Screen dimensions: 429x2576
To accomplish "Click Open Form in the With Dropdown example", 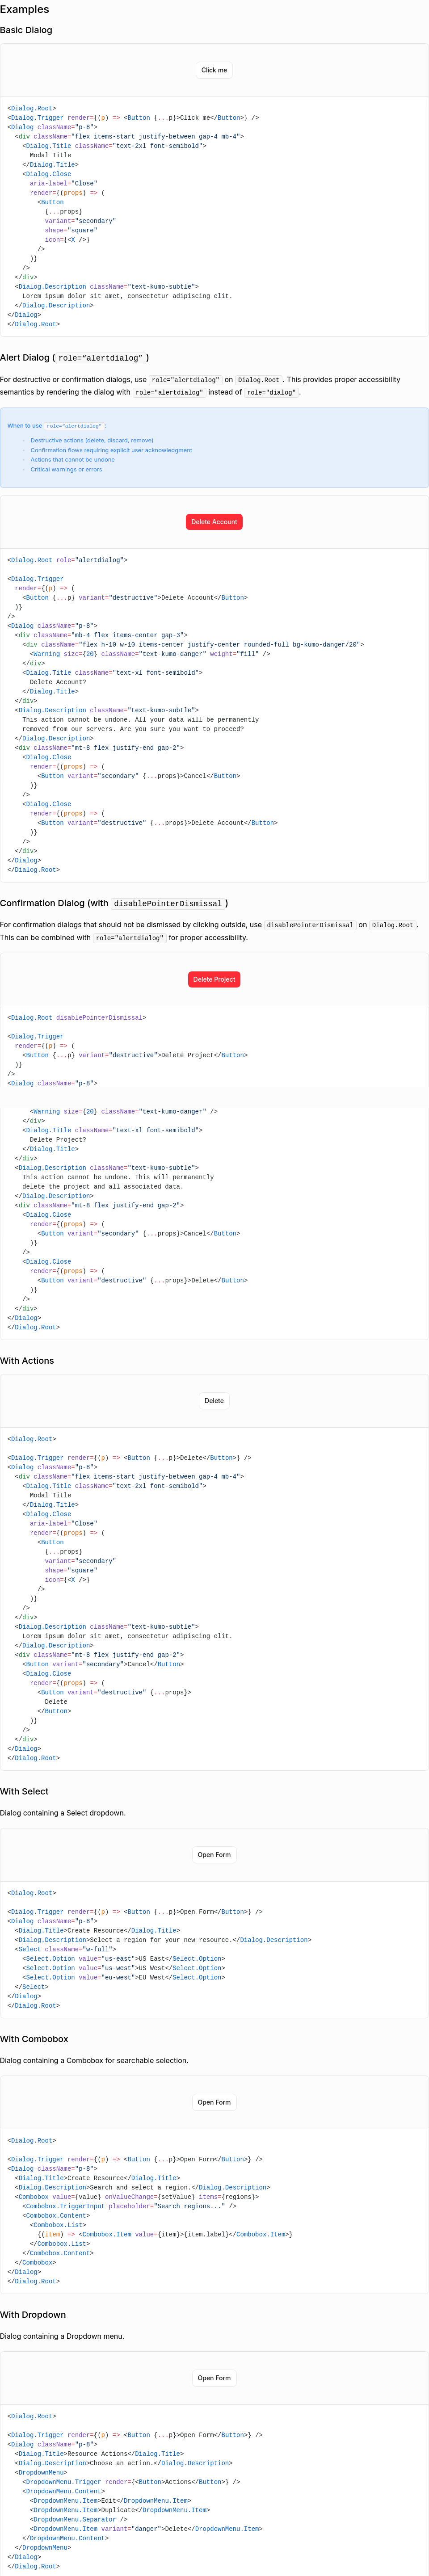I will pyautogui.click(x=214, y=2378).
